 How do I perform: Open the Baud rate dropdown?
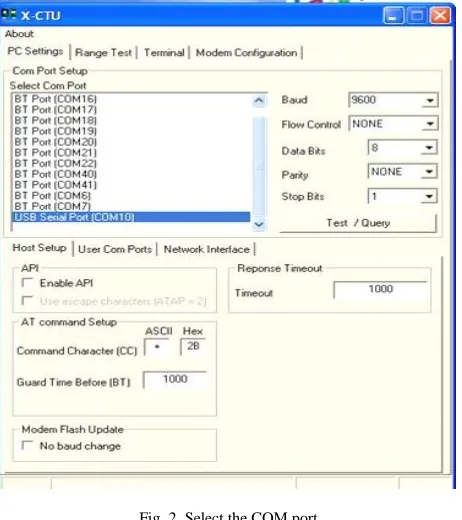pyautogui.click(x=430, y=100)
